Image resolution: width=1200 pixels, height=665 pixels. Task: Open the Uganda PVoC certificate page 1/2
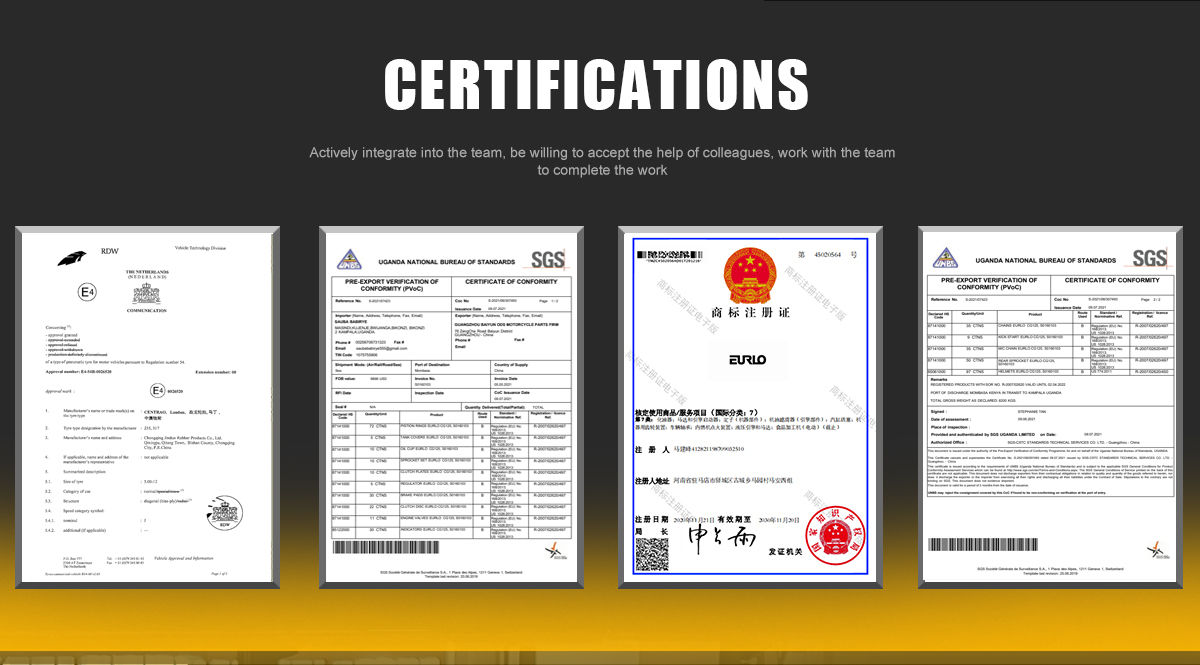coord(451,409)
